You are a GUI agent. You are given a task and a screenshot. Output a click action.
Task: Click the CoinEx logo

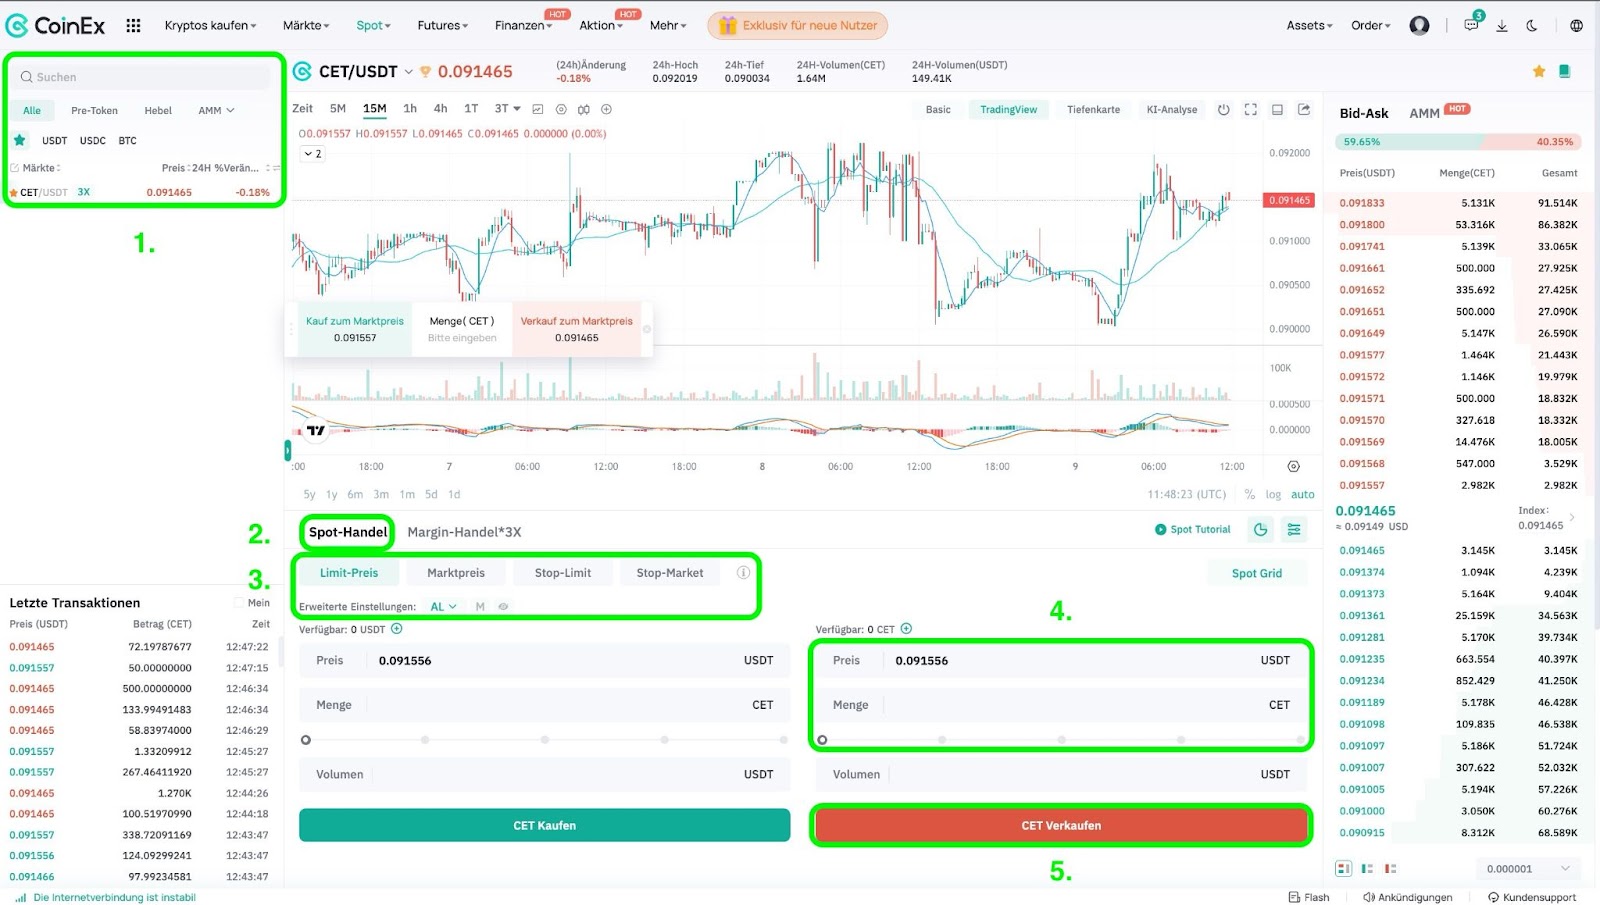coord(55,25)
